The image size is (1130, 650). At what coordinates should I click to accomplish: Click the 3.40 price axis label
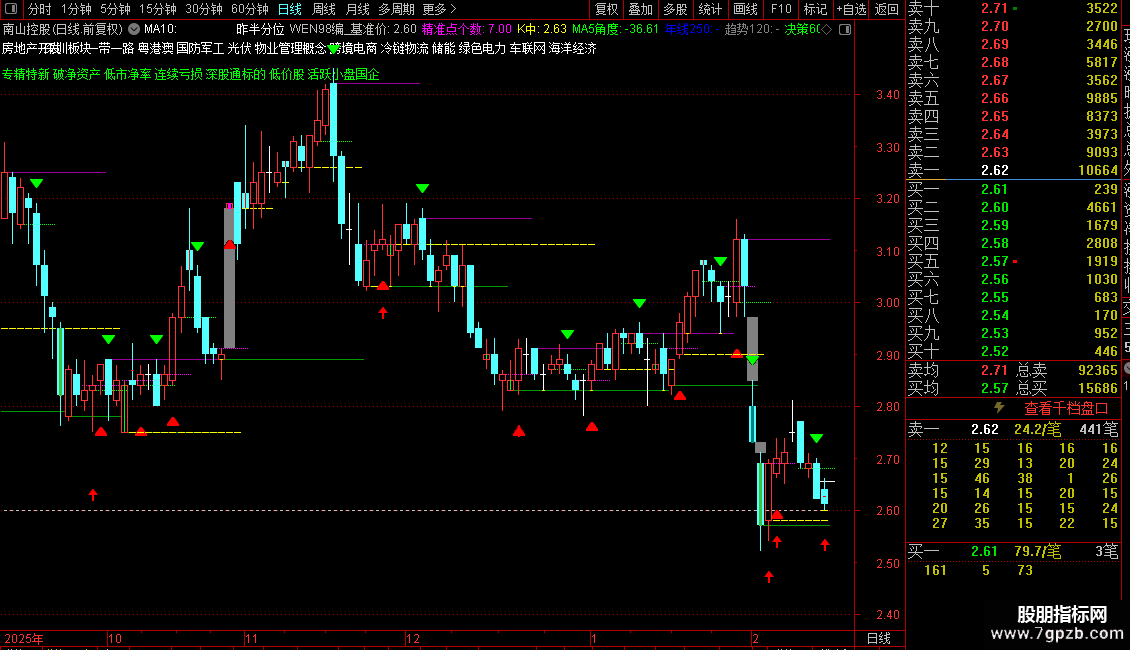pos(888,95)
